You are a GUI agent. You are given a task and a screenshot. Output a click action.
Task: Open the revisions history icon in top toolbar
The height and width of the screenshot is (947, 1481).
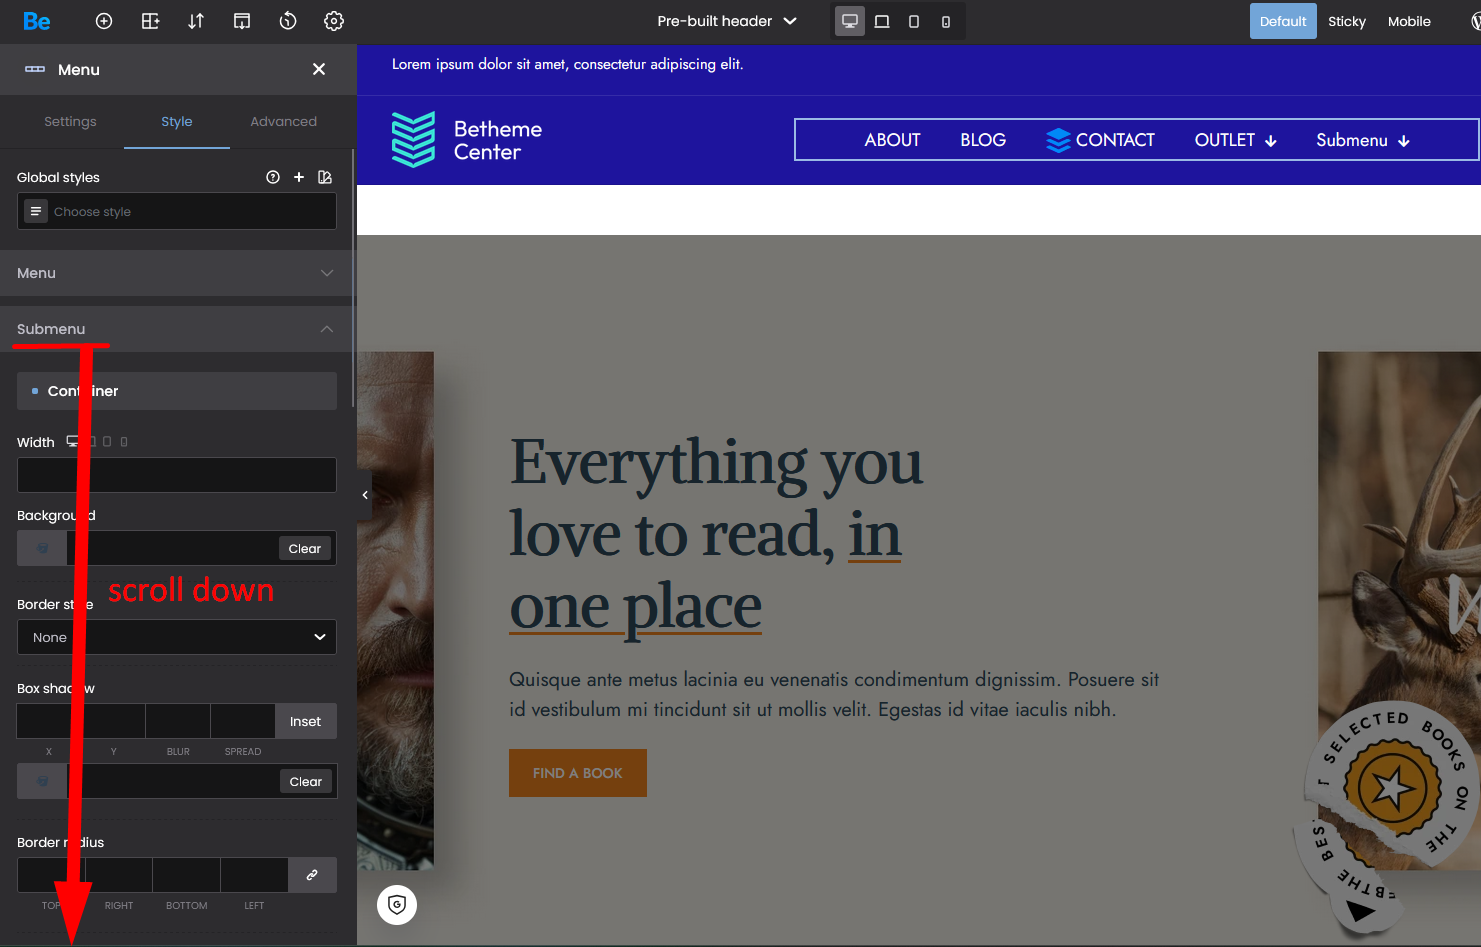288,21
